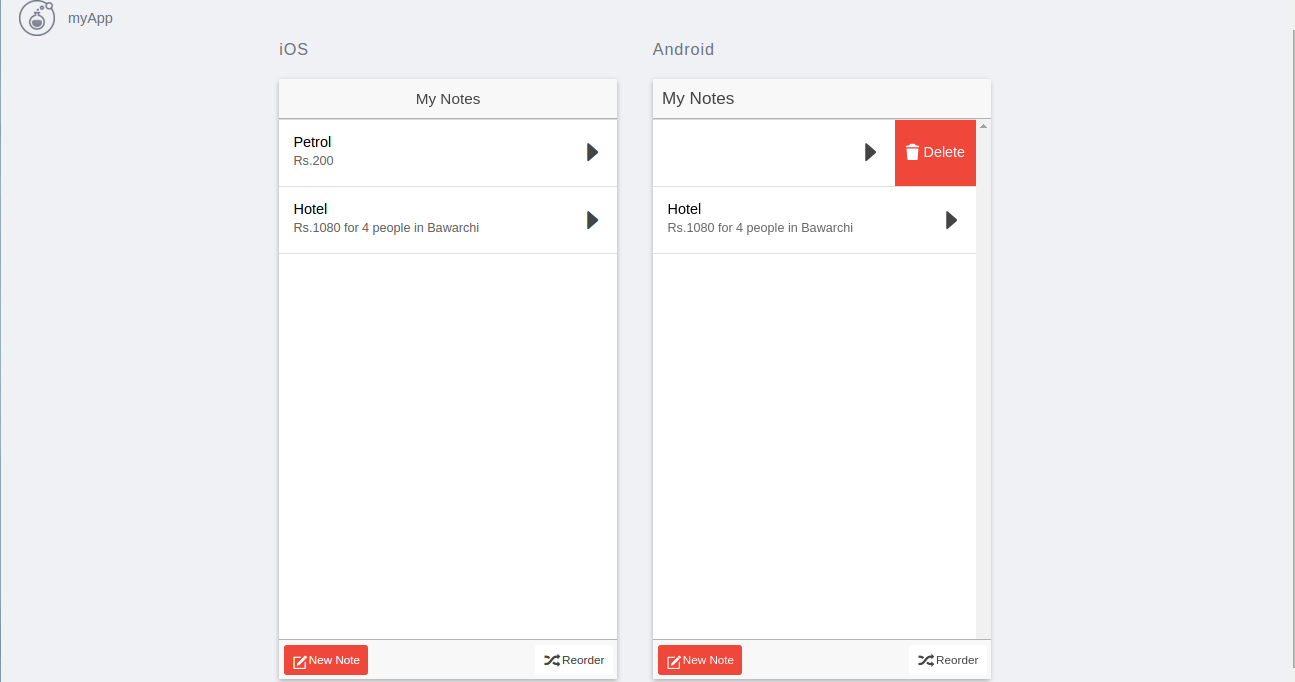Open the myApp title link
1295x682 pixels.
[90, 18]
